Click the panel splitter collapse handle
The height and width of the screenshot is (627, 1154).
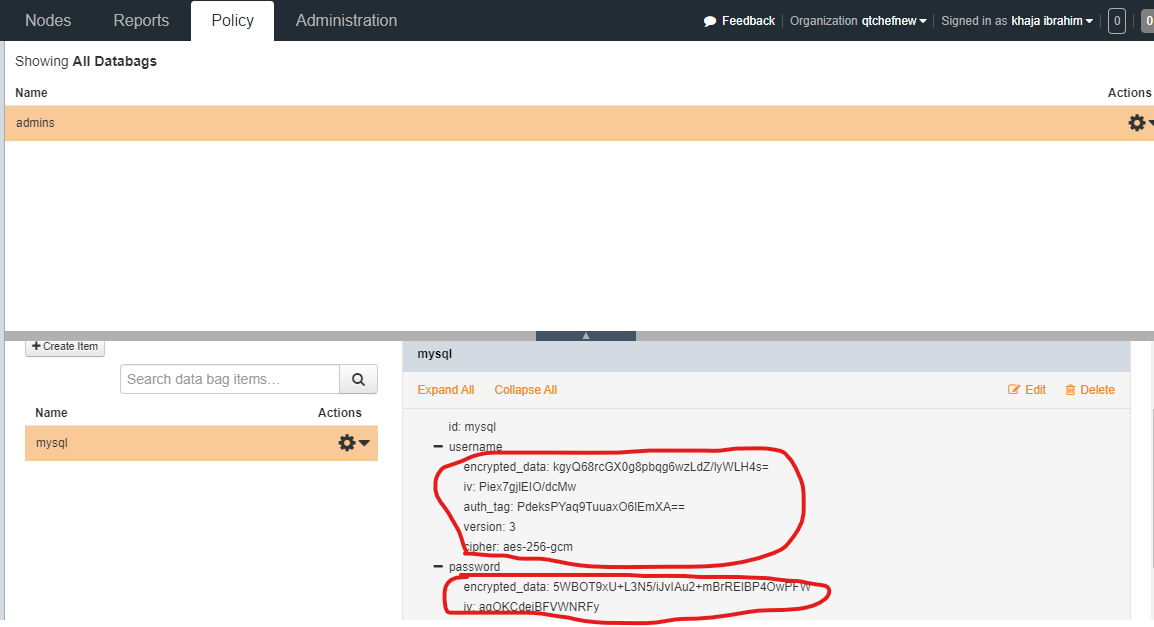[586, 336]
